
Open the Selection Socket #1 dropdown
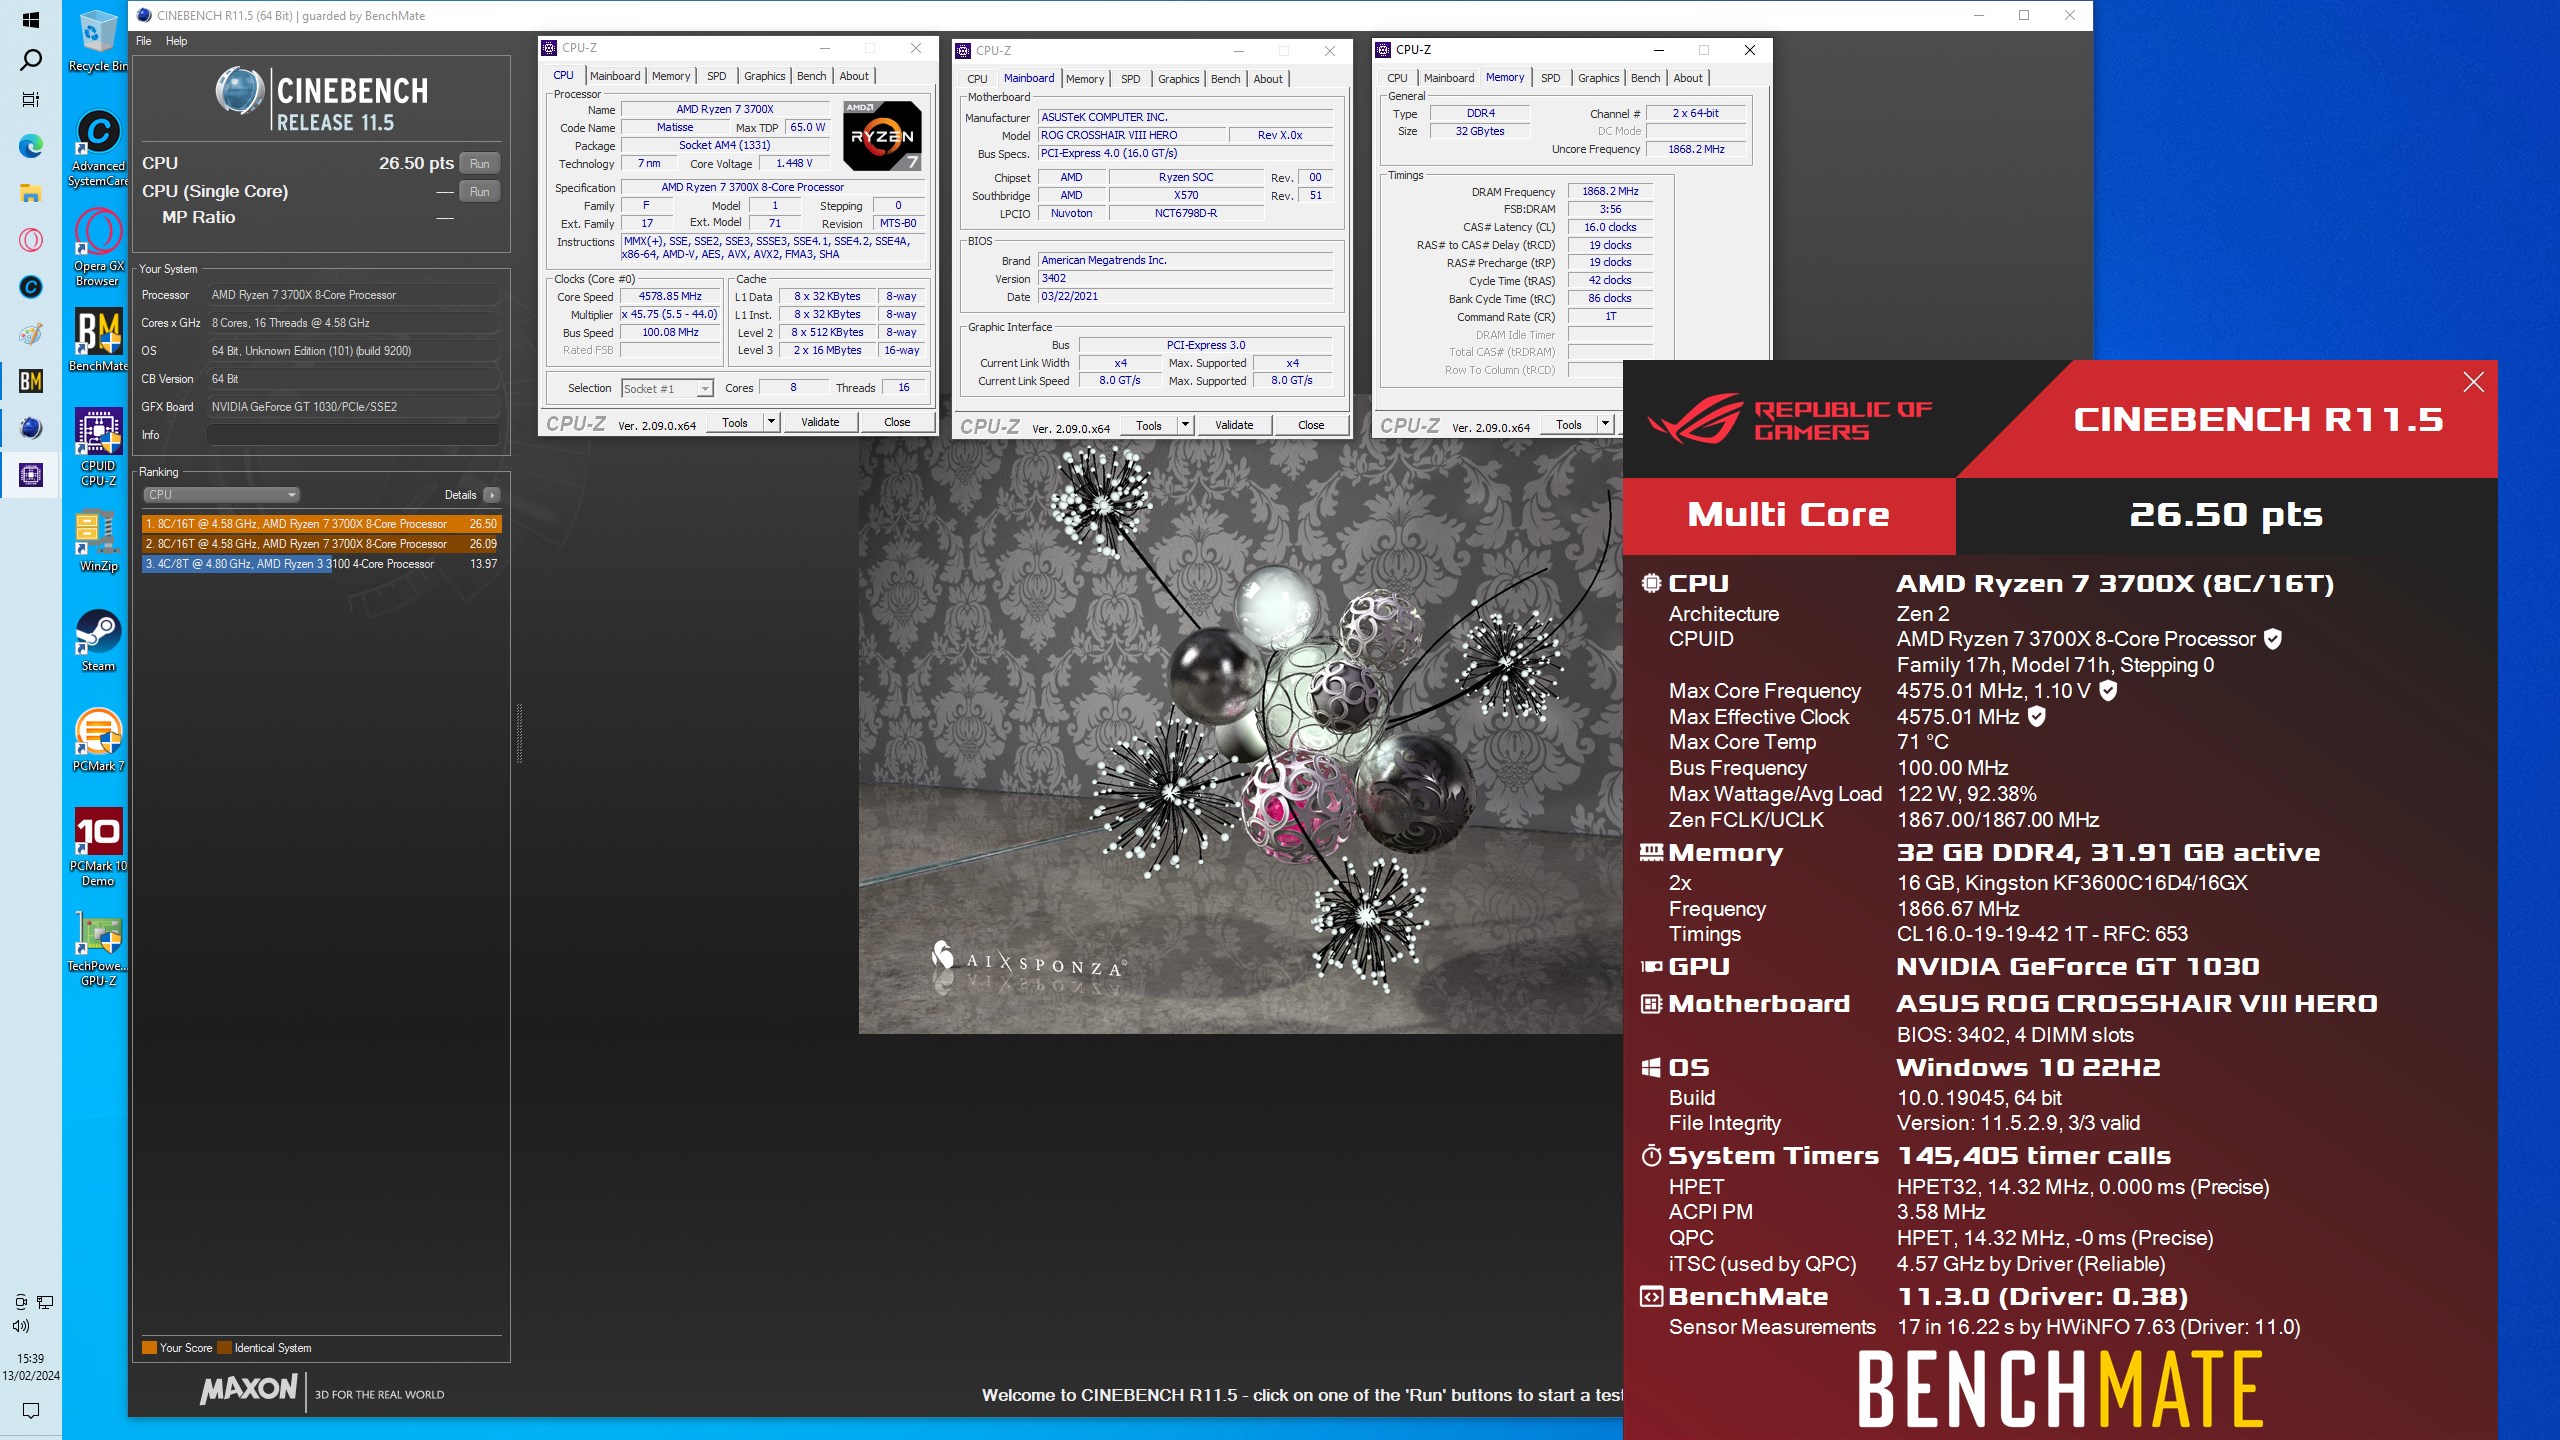point(667,389)
